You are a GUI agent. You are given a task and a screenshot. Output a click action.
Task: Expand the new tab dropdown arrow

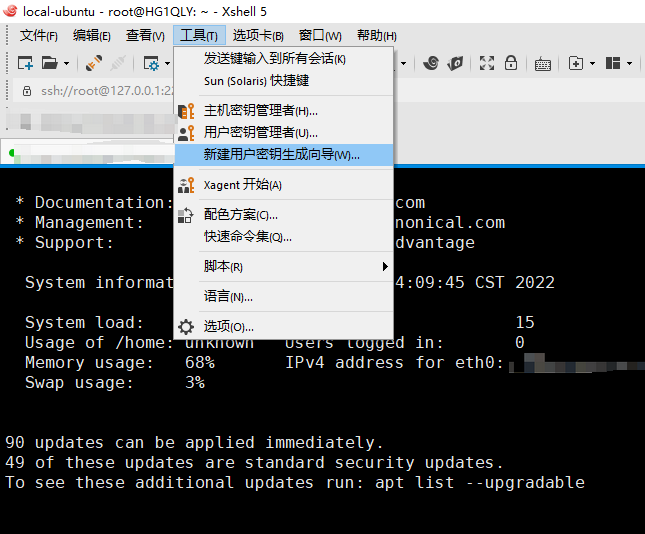[592, 64]
